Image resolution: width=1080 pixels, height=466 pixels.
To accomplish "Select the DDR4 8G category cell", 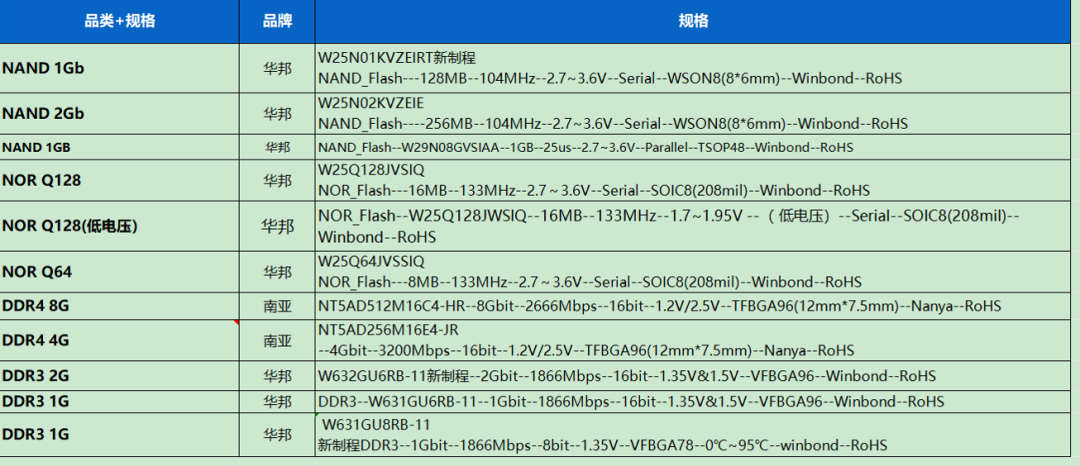I will pyautogui.click(x=120, y=306).
